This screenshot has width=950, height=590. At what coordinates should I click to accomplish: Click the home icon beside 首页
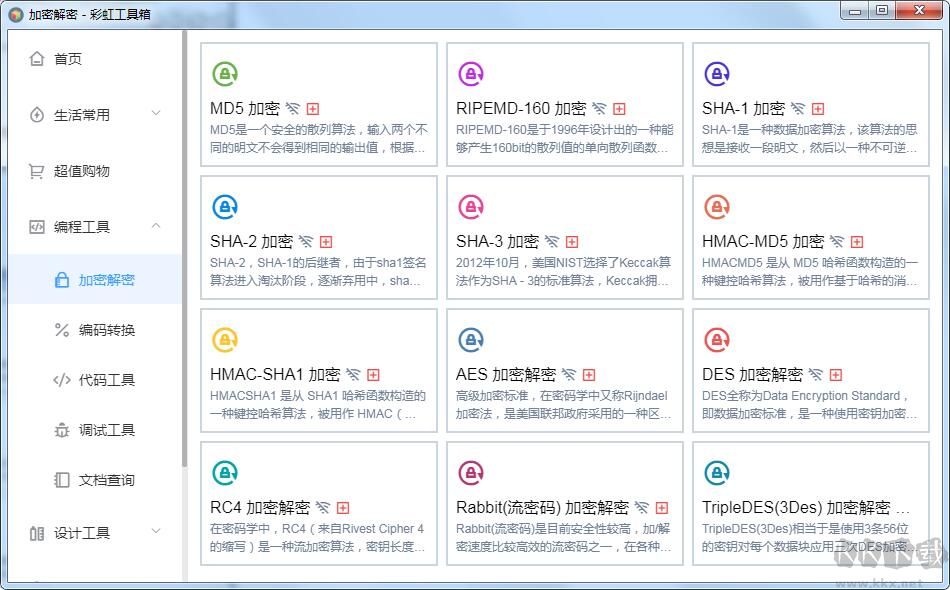point(36,58)
